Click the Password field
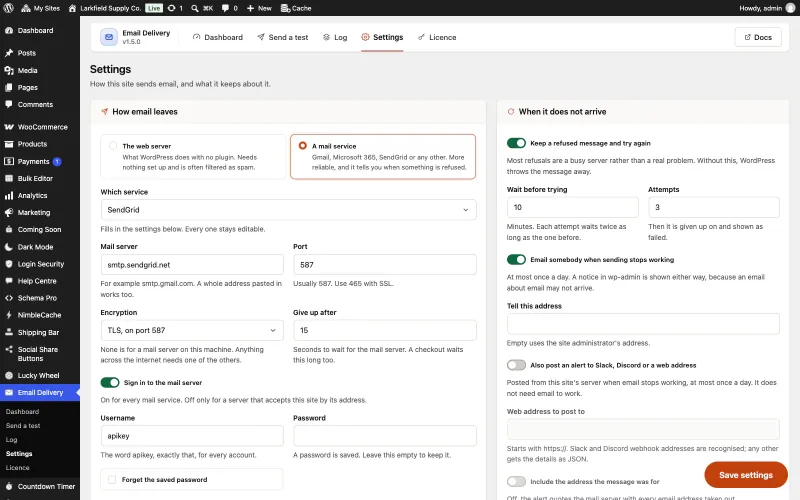800x500 pixels. 385,436
